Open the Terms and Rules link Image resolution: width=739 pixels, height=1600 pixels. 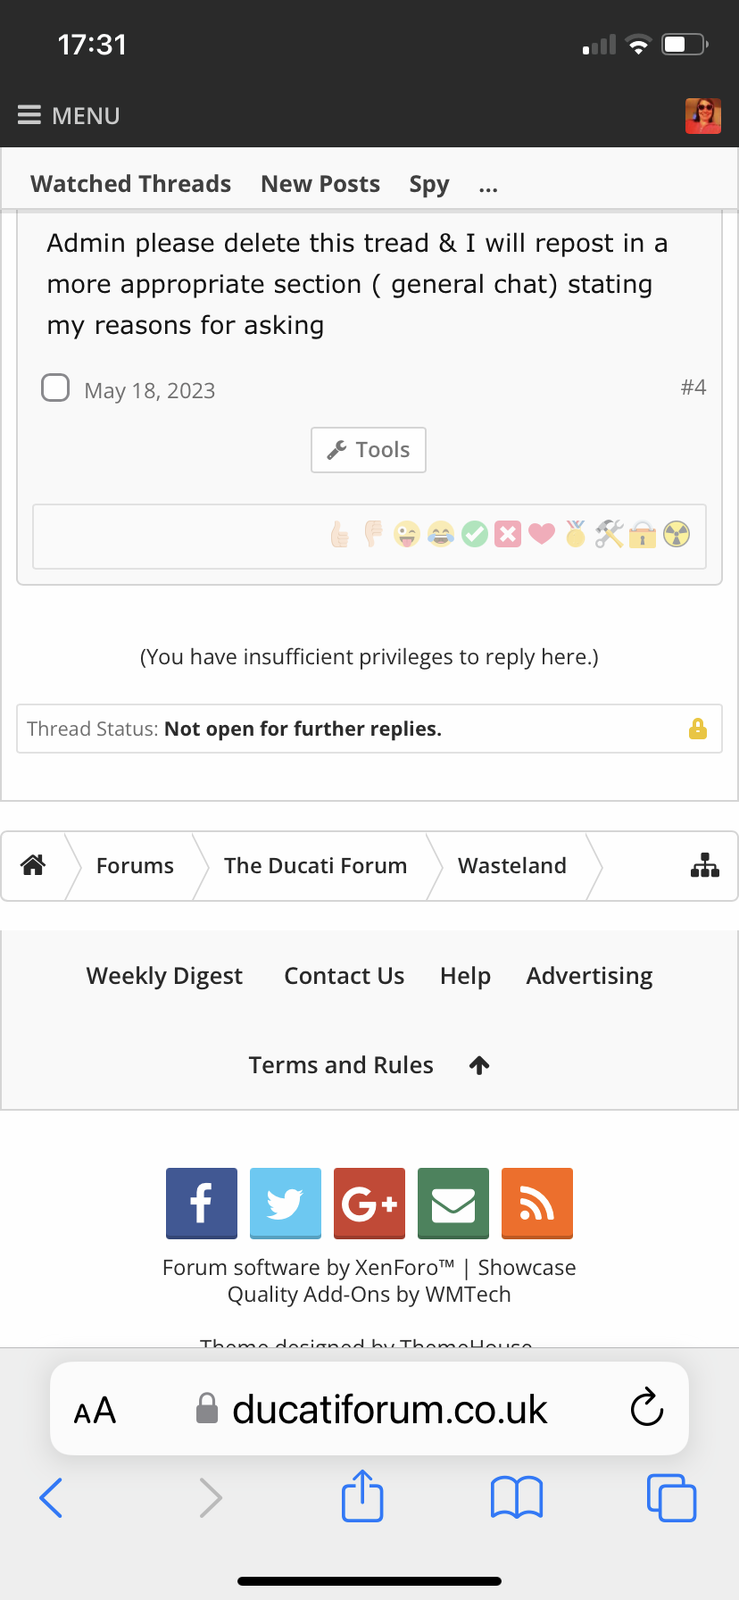[341, 1065]
